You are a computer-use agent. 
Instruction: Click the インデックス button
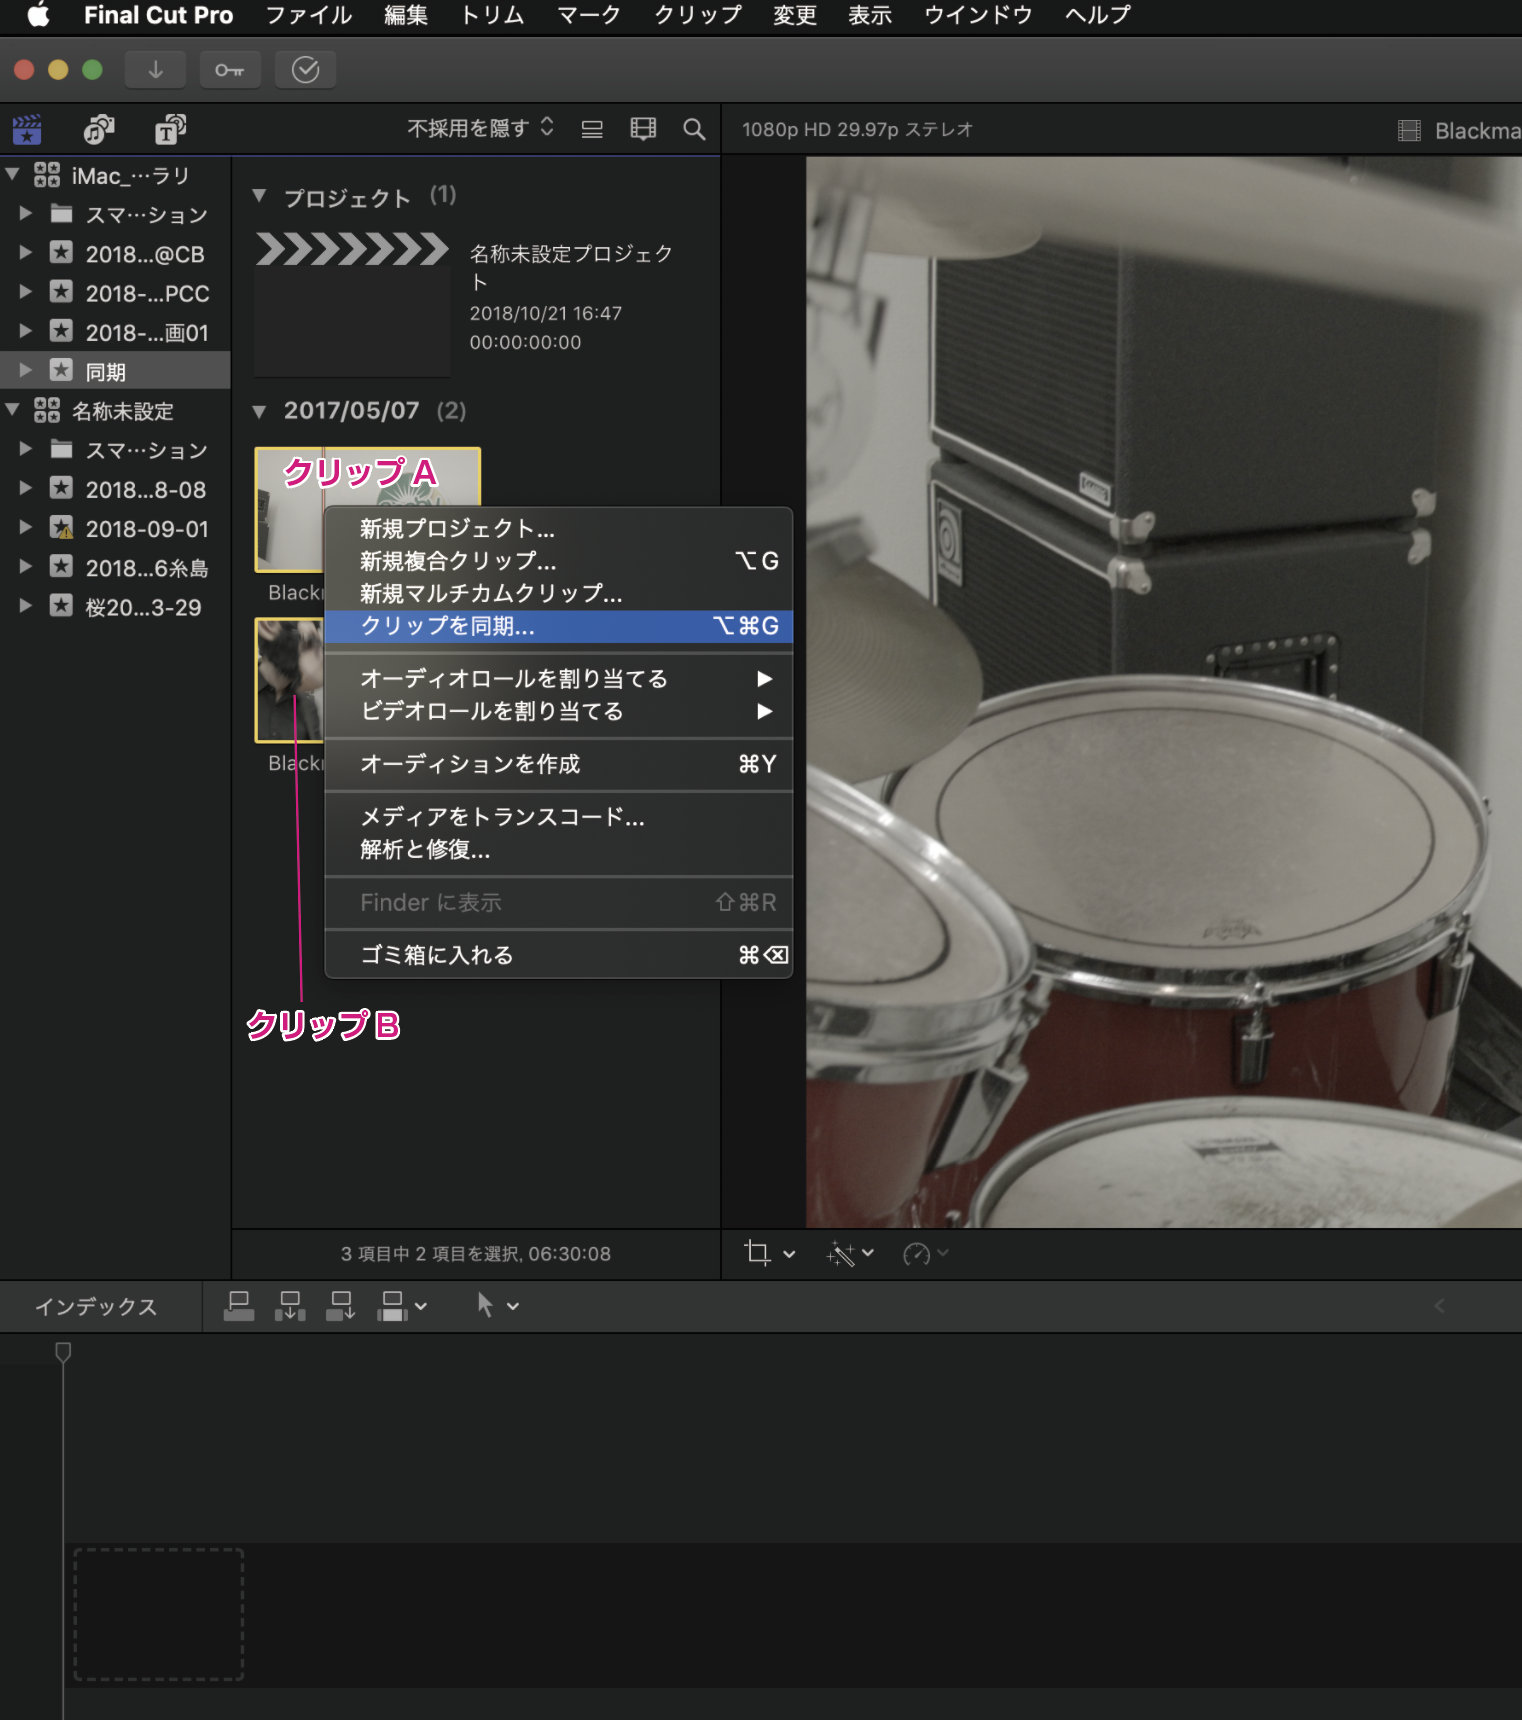(x=96, y=1306)
